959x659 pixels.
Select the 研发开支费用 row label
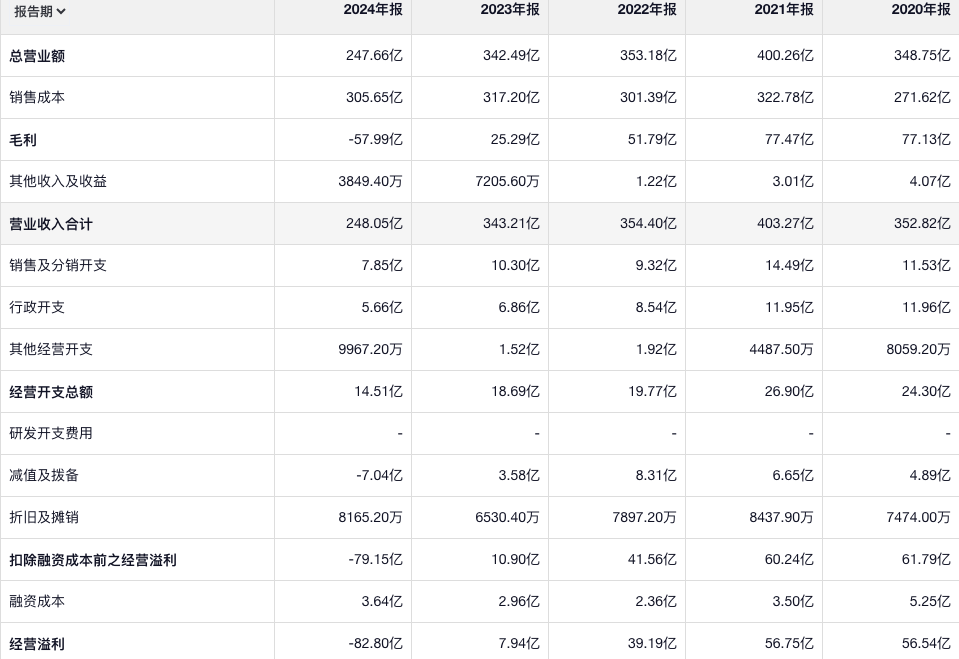(x=51, y=434)
